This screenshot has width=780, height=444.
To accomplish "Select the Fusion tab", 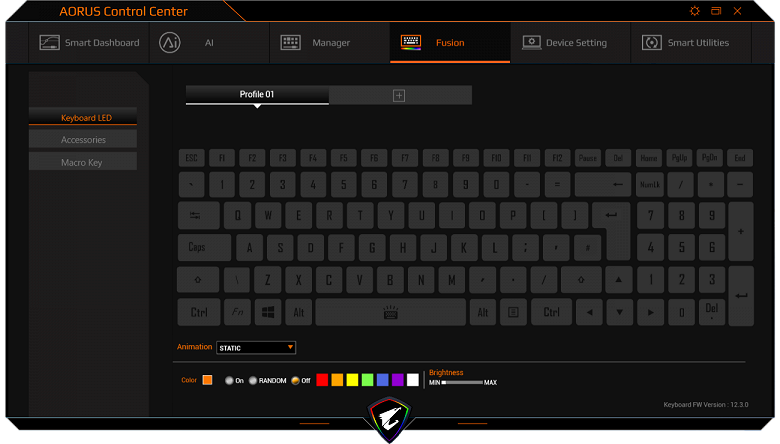I will pos(450,43).
